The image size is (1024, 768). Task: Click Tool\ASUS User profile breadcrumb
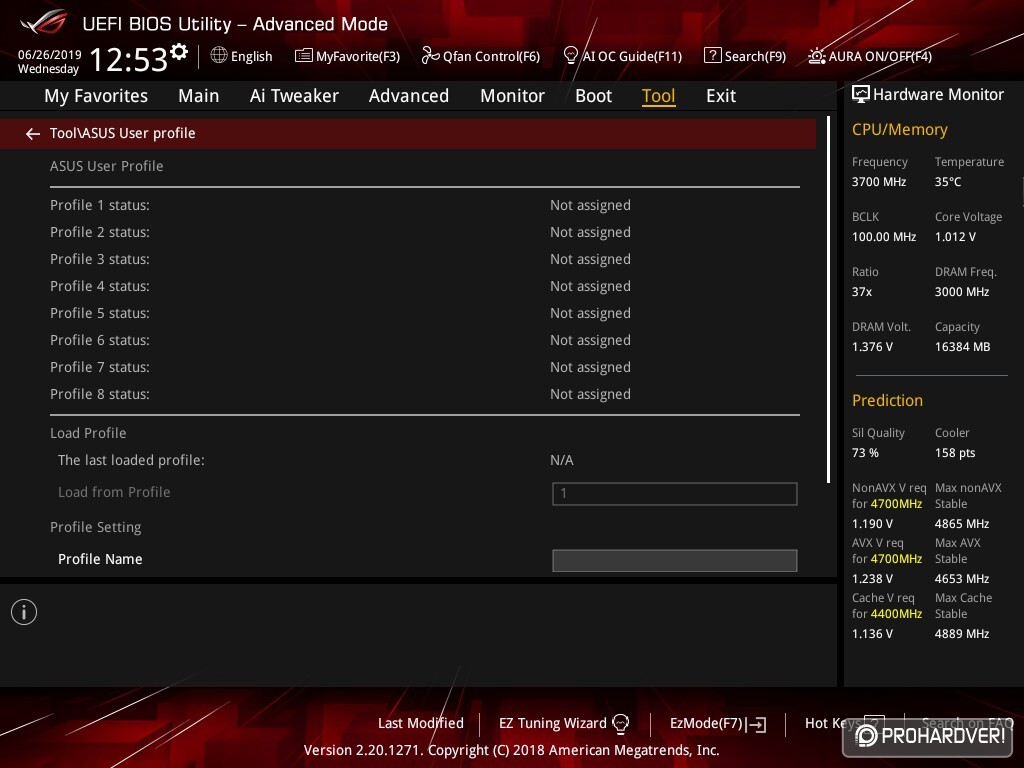pyautogui.click(x=122, y=133)
